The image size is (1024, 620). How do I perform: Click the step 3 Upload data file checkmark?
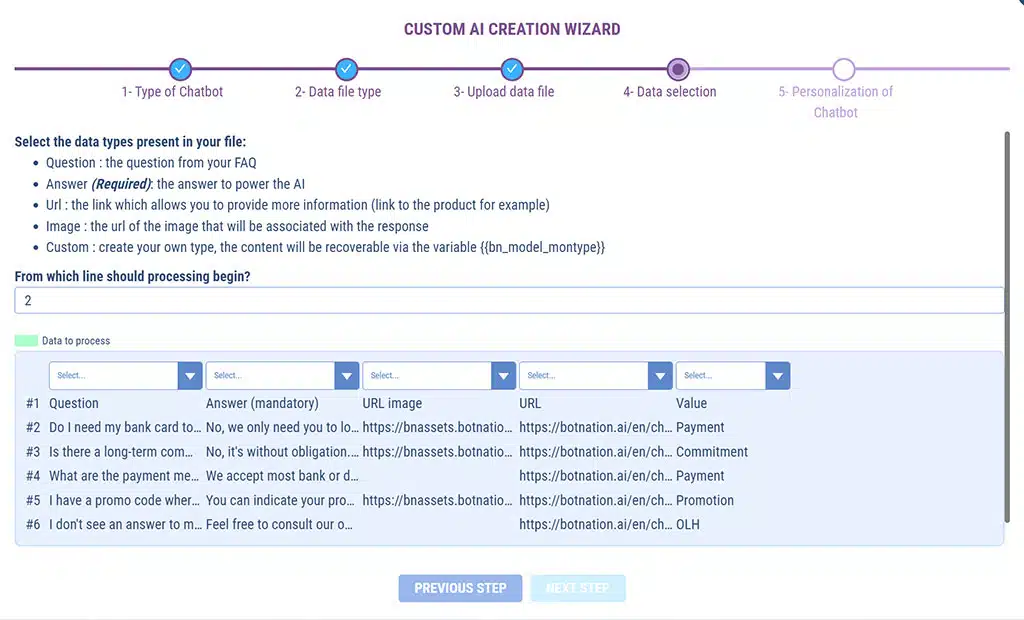512,69
